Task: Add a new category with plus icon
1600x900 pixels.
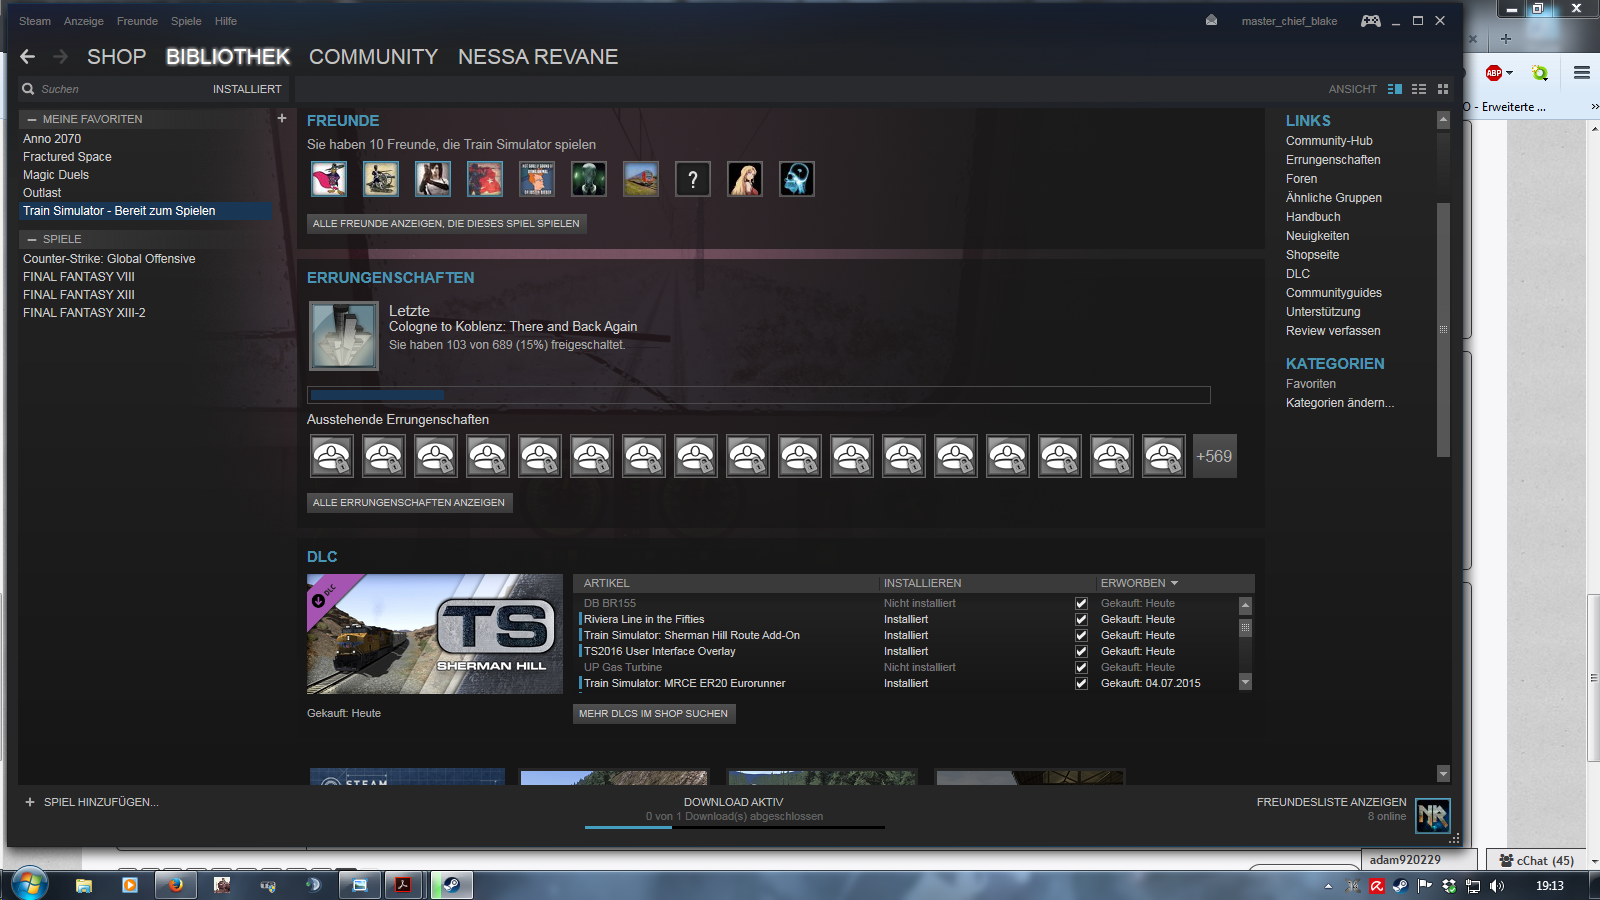Action: [x=282, y=118]
